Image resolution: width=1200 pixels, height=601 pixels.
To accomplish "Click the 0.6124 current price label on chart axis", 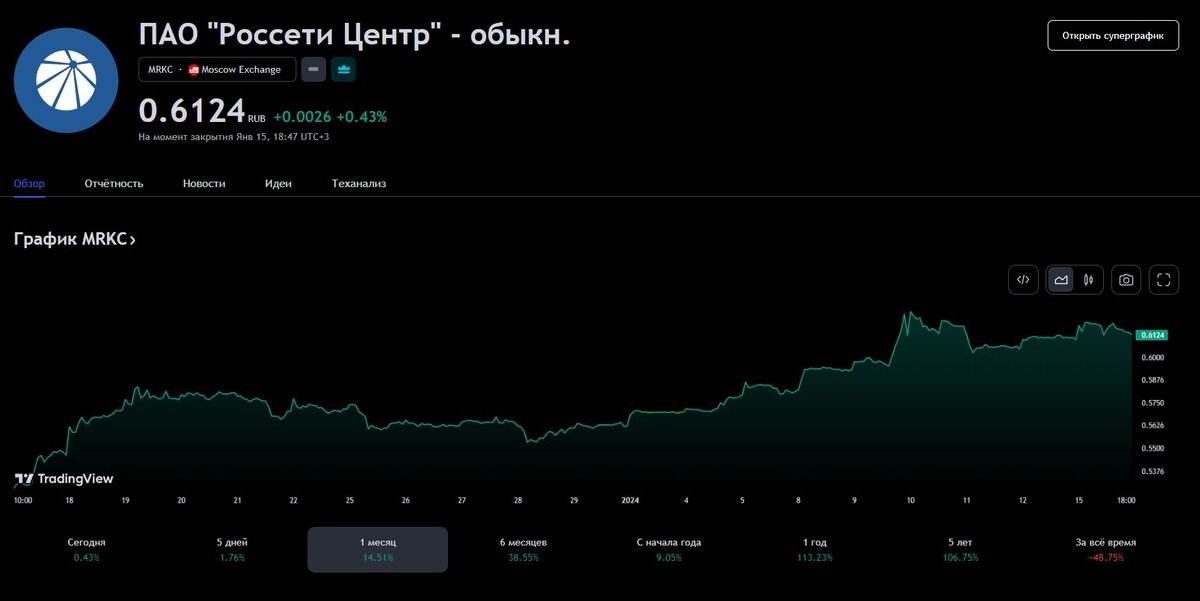I will click(x=1153, y=335).
